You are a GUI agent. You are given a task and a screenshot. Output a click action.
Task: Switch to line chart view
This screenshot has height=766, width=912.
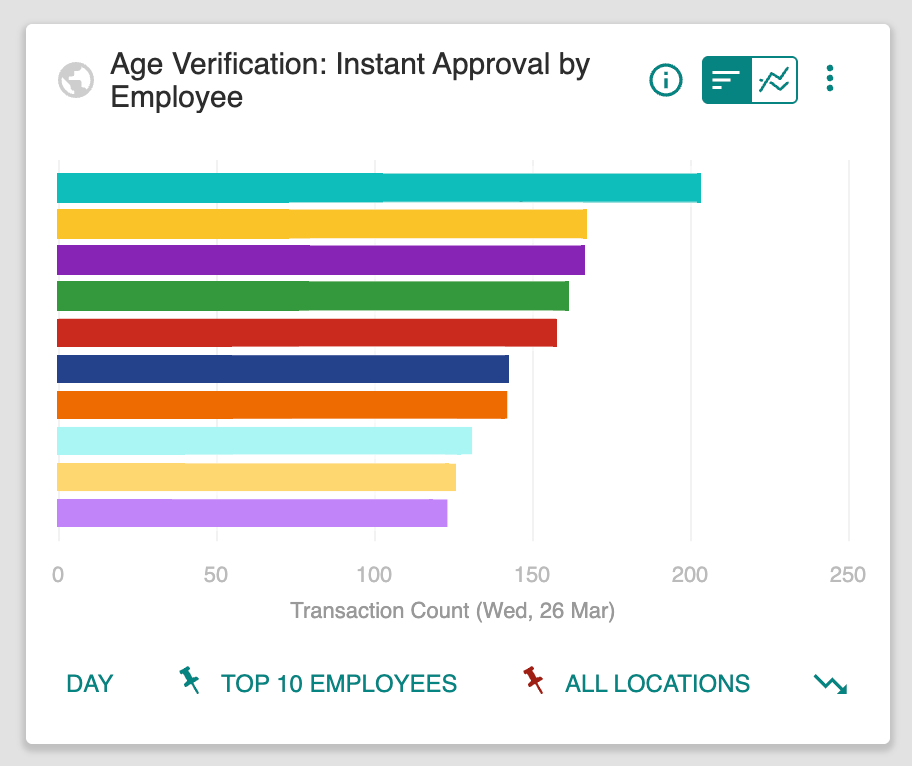774,80
